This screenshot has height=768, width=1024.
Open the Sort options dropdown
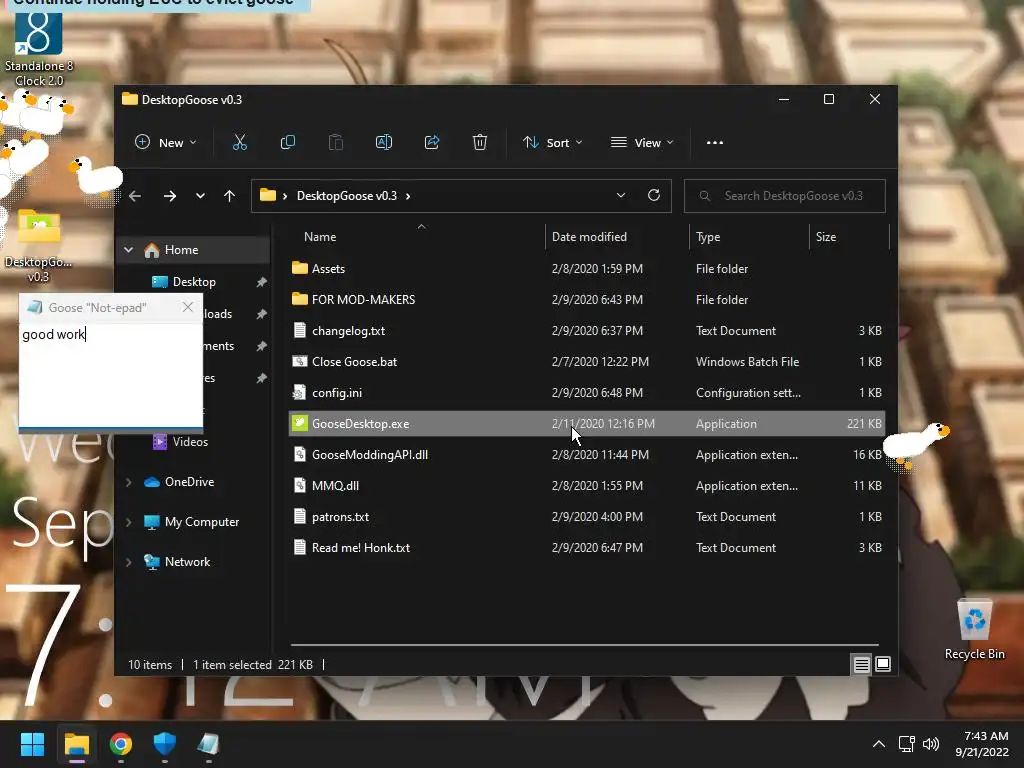click(x=552, y=142)
